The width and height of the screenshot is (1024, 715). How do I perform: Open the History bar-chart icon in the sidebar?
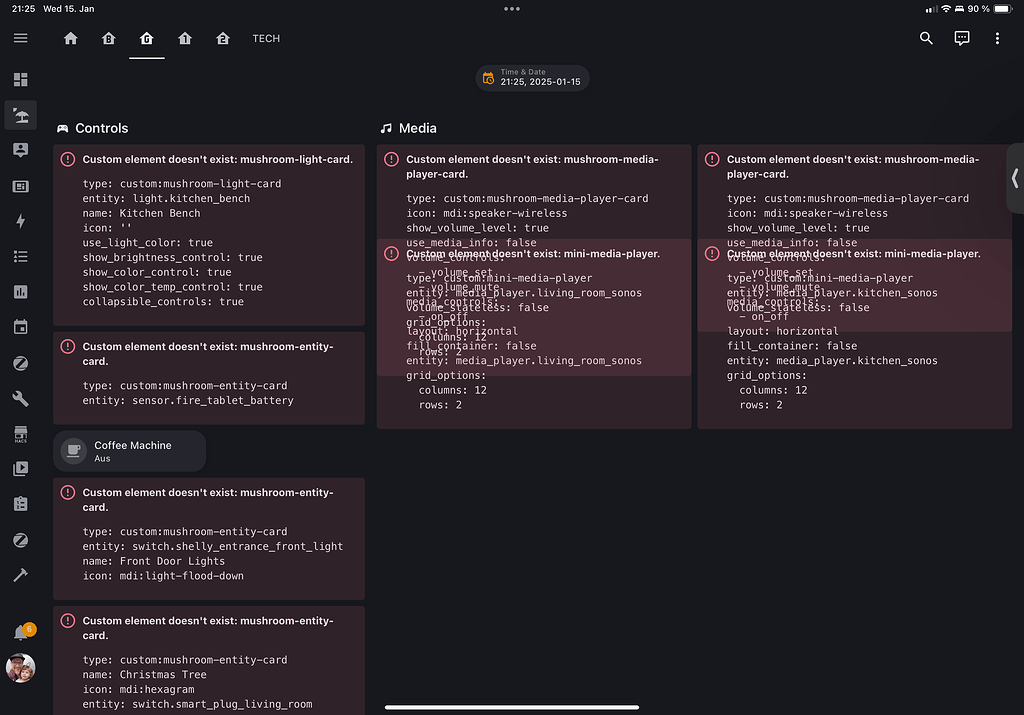[x=20, y=291]
